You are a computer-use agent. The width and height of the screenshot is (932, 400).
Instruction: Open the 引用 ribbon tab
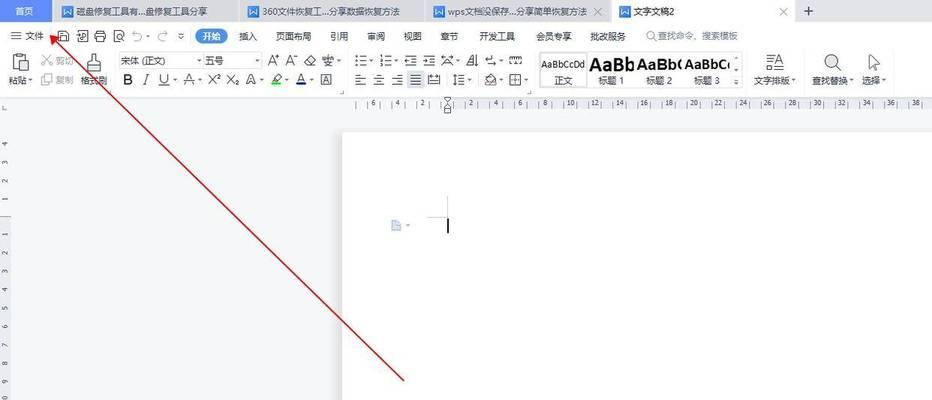click(x=339, y=36)
